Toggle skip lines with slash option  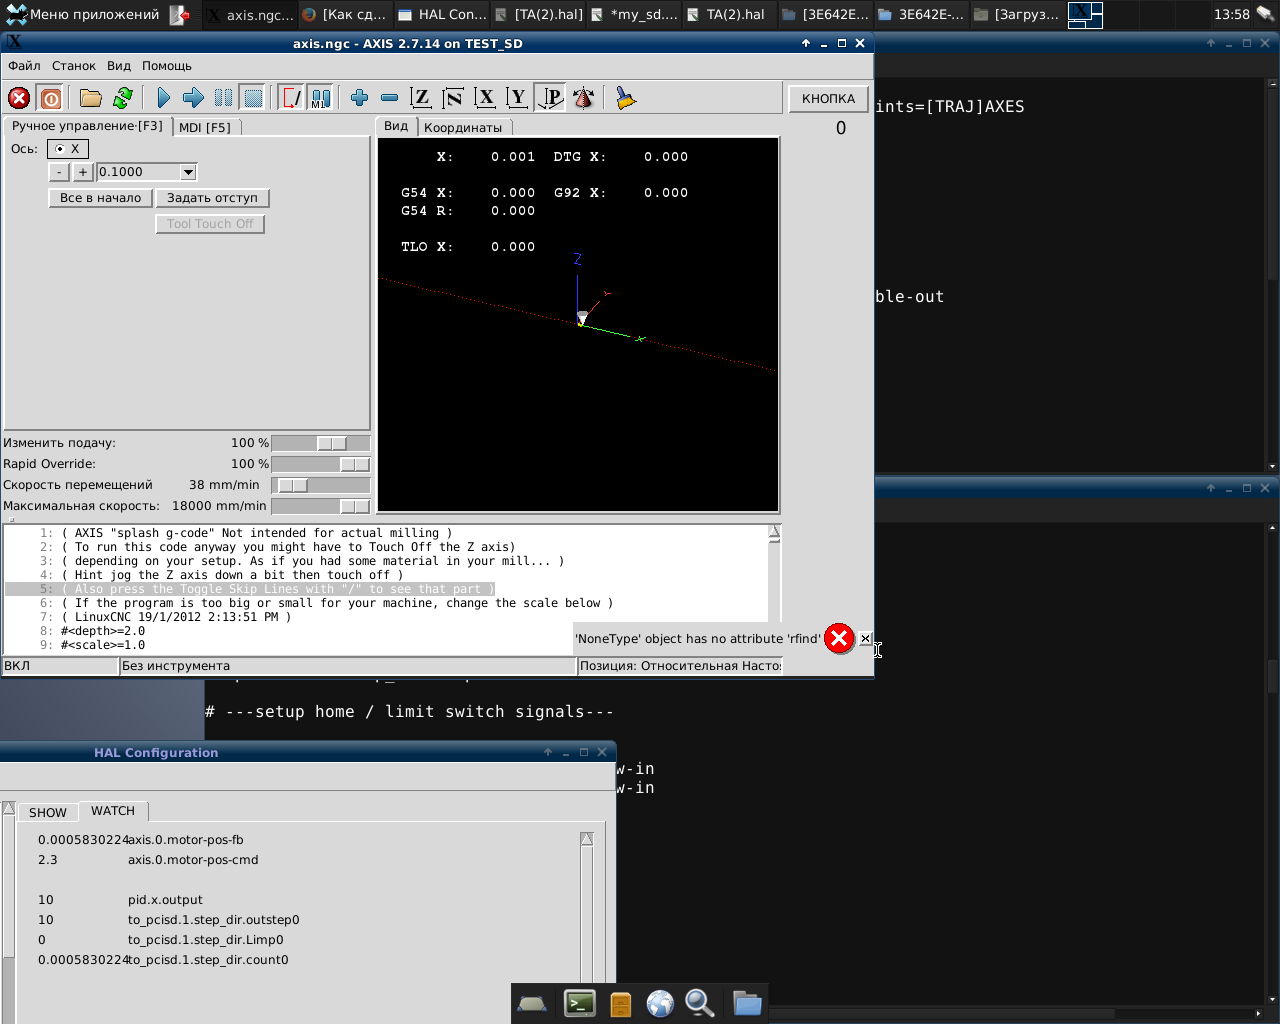coord(291,98)
